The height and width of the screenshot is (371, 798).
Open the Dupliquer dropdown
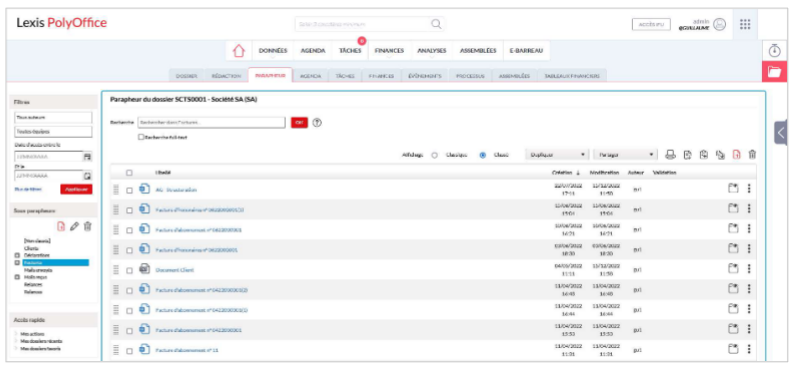pyautogui.click(x=557, y=155)
